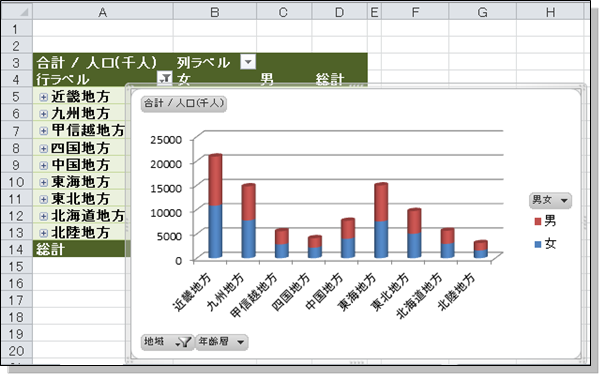Screen dimensions: 599x374
Task: Click the 女 legend label
Action: tap(550, 244)
